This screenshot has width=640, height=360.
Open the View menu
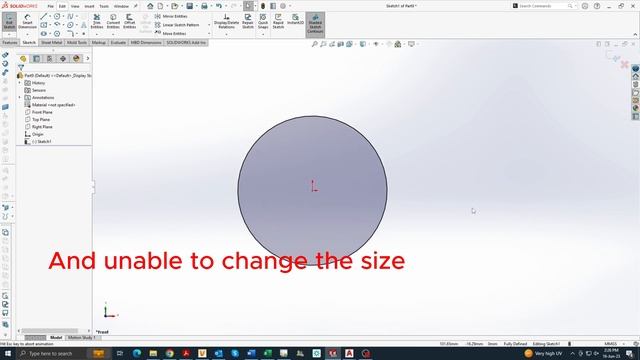click(x=75, y=7)
